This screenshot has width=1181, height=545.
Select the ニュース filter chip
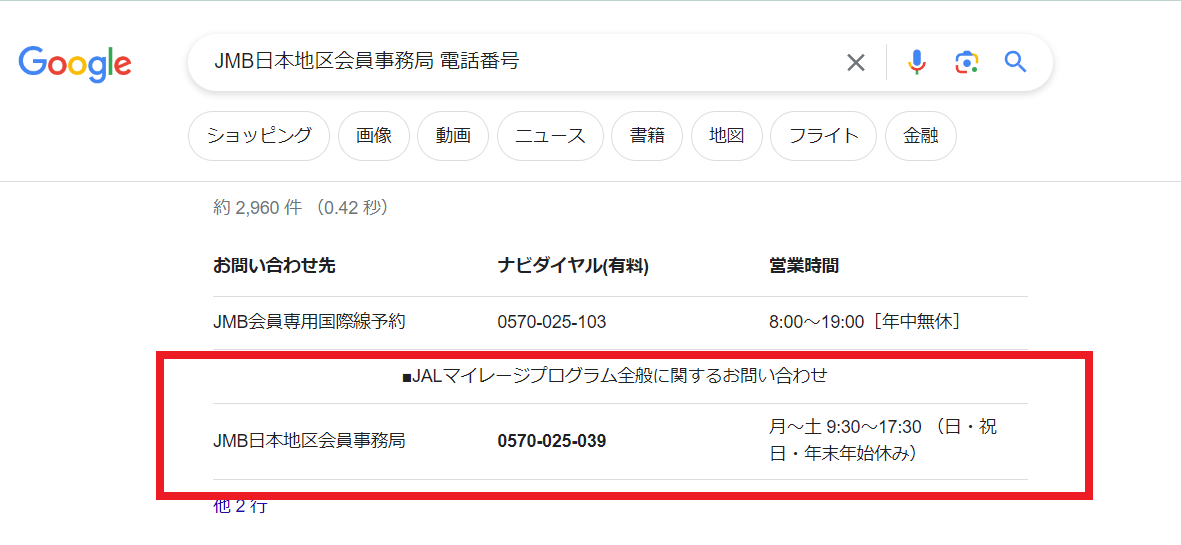(550, 136)
